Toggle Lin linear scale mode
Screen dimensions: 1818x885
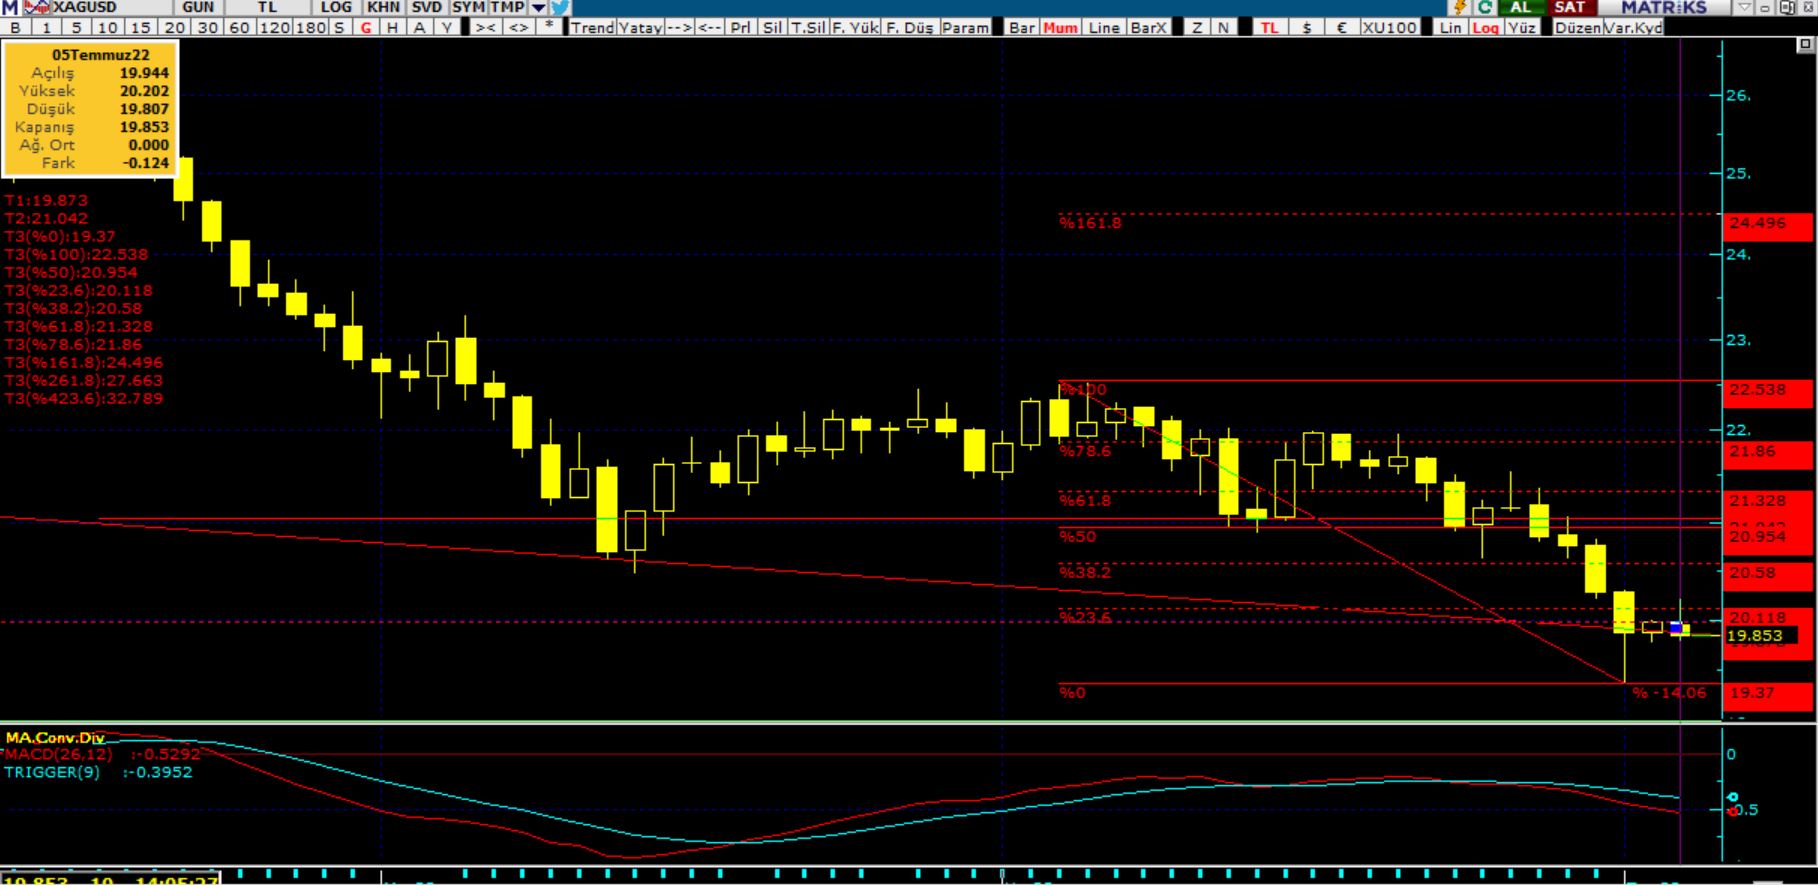point(1450,27)
